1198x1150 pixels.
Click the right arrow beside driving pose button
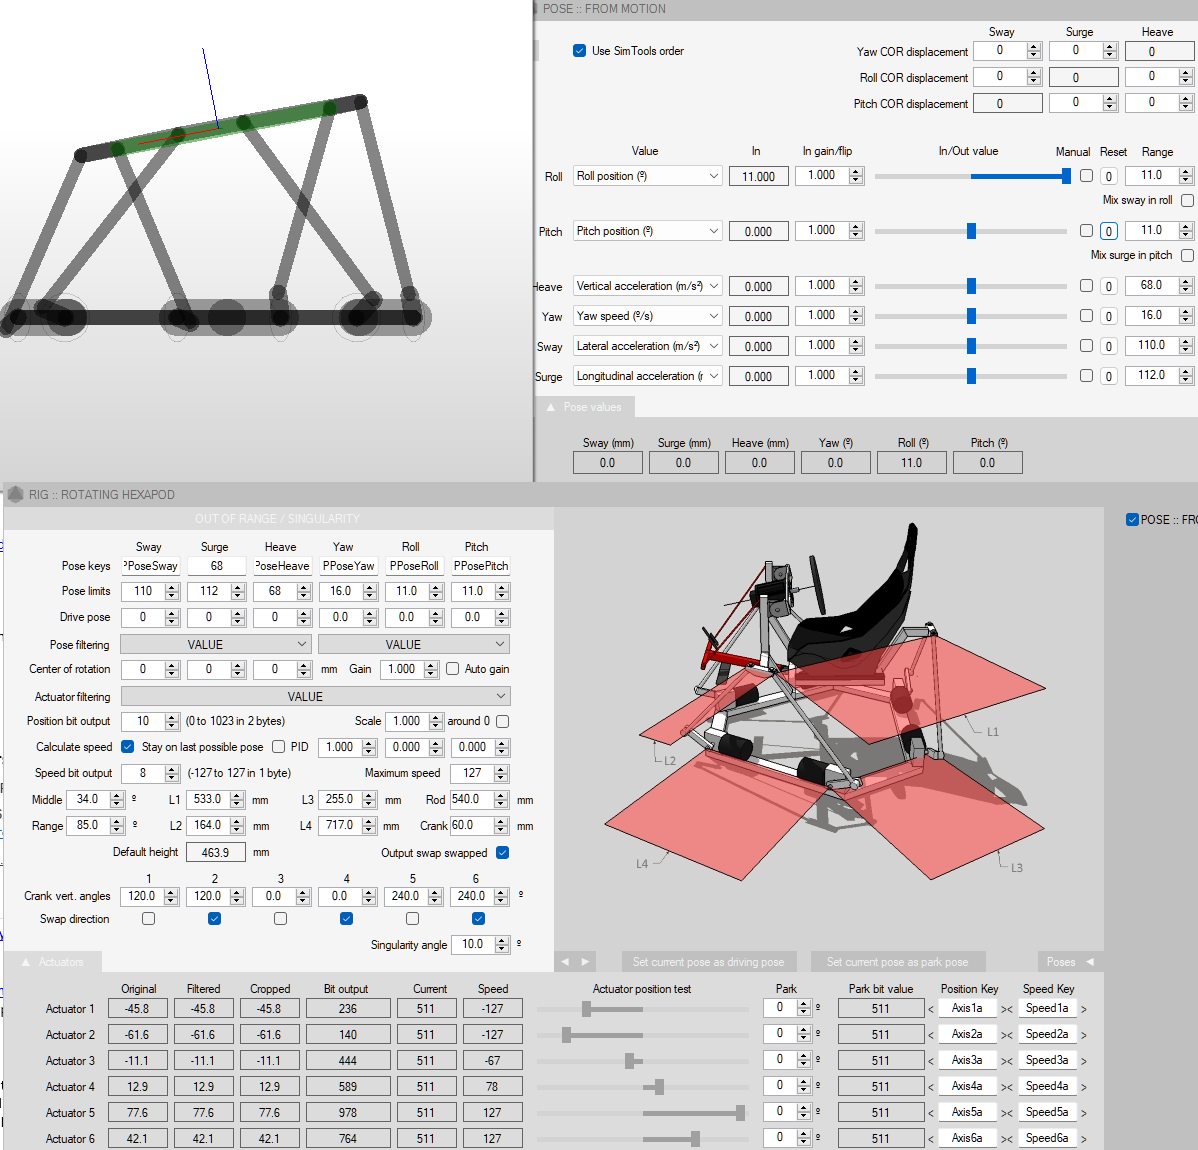586,962
